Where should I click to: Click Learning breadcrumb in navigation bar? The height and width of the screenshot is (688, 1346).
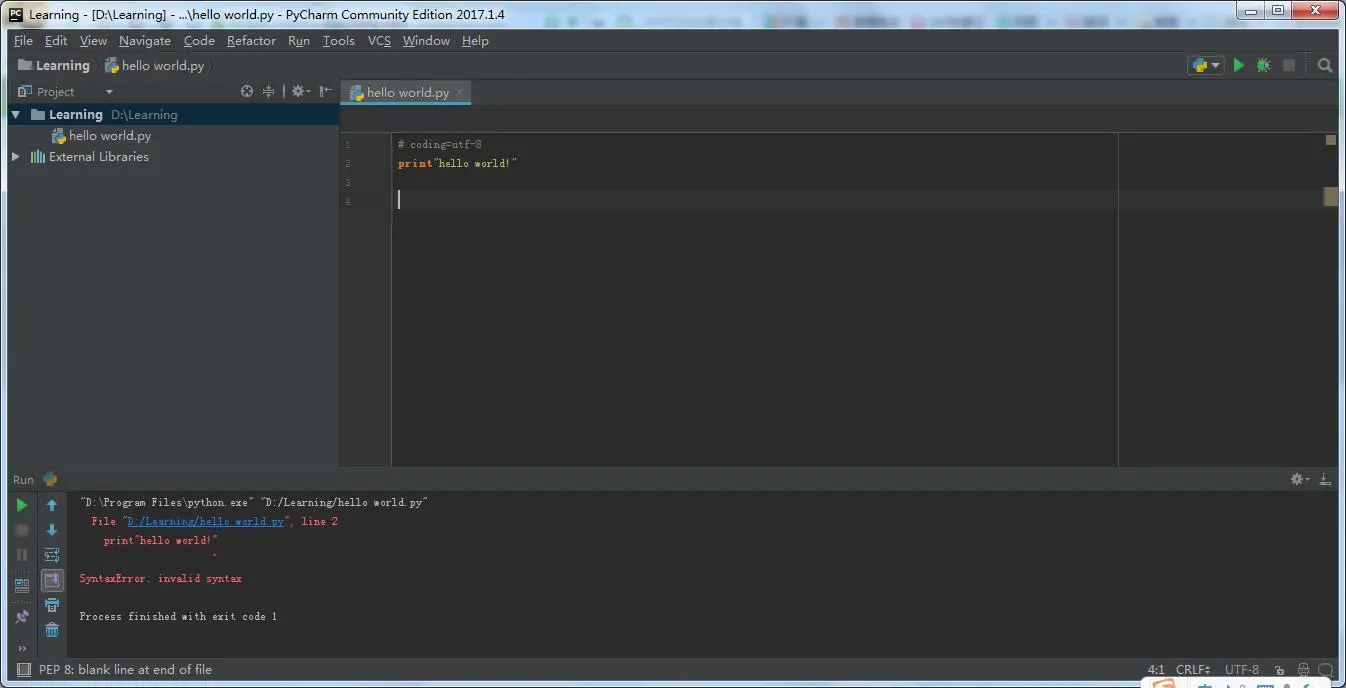[x=54, y=65]
